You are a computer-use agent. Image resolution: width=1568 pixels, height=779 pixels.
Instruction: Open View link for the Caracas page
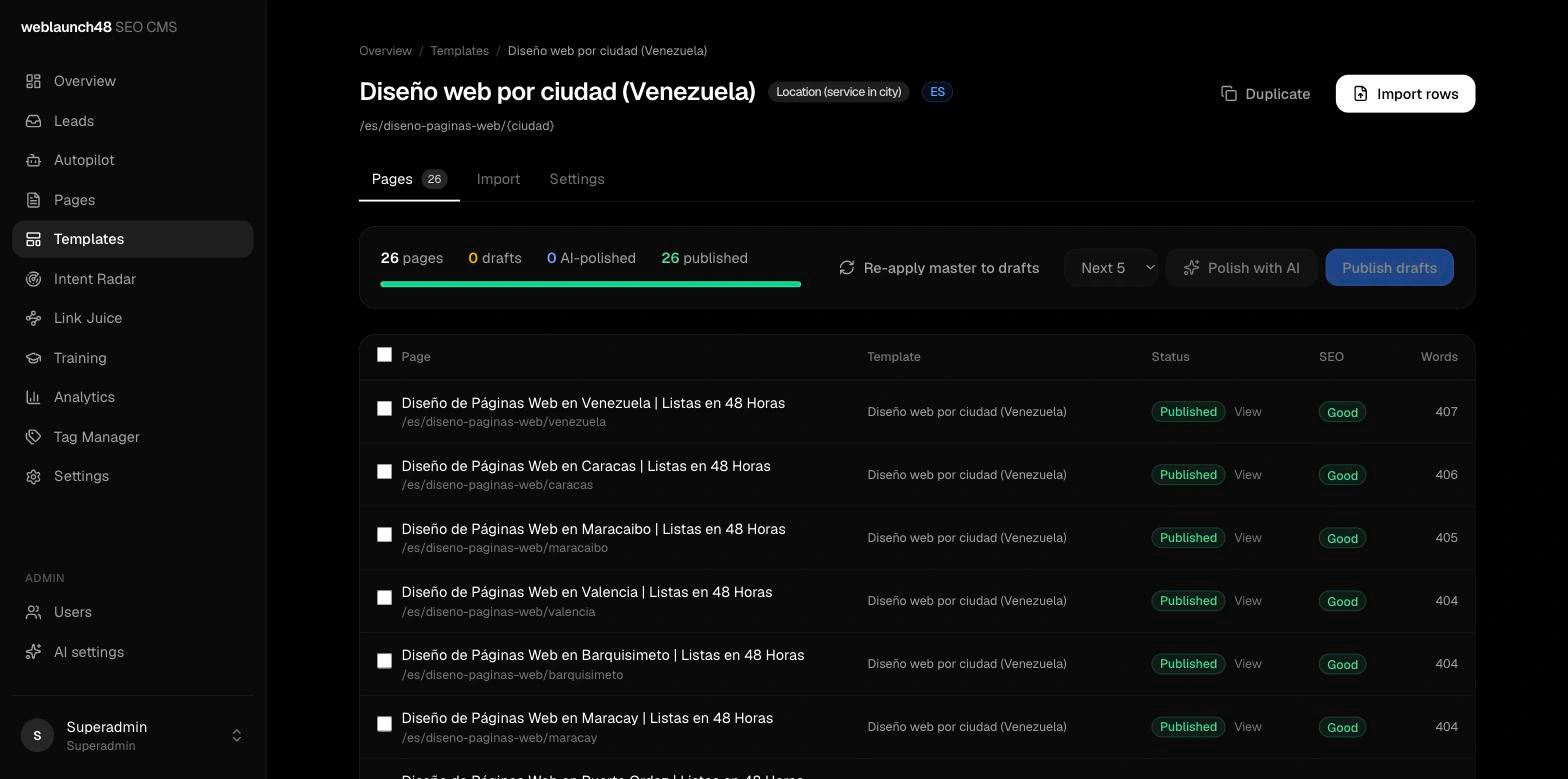[x=1247, y=475]
